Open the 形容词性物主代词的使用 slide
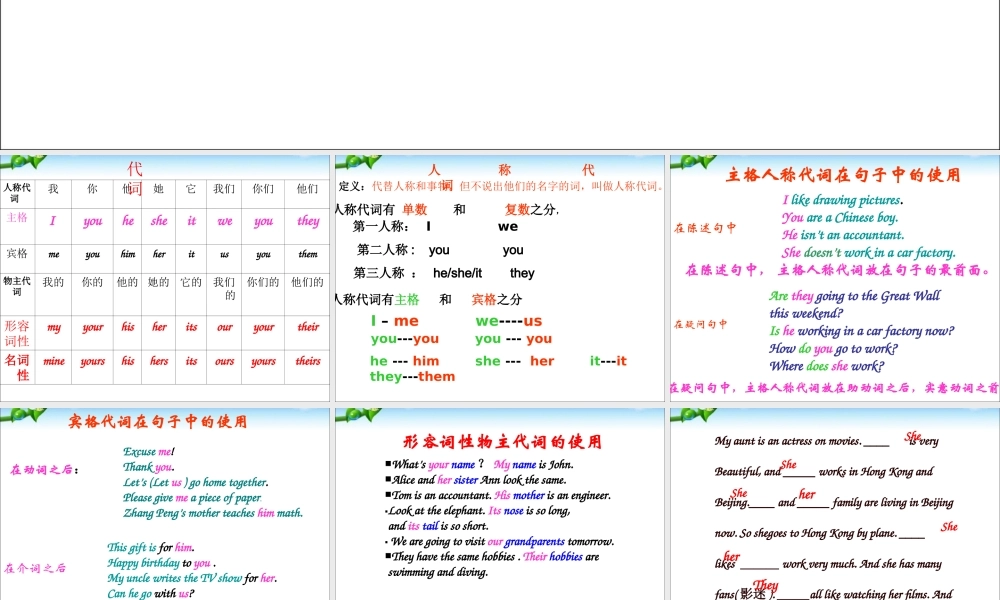 pos(499,504)
